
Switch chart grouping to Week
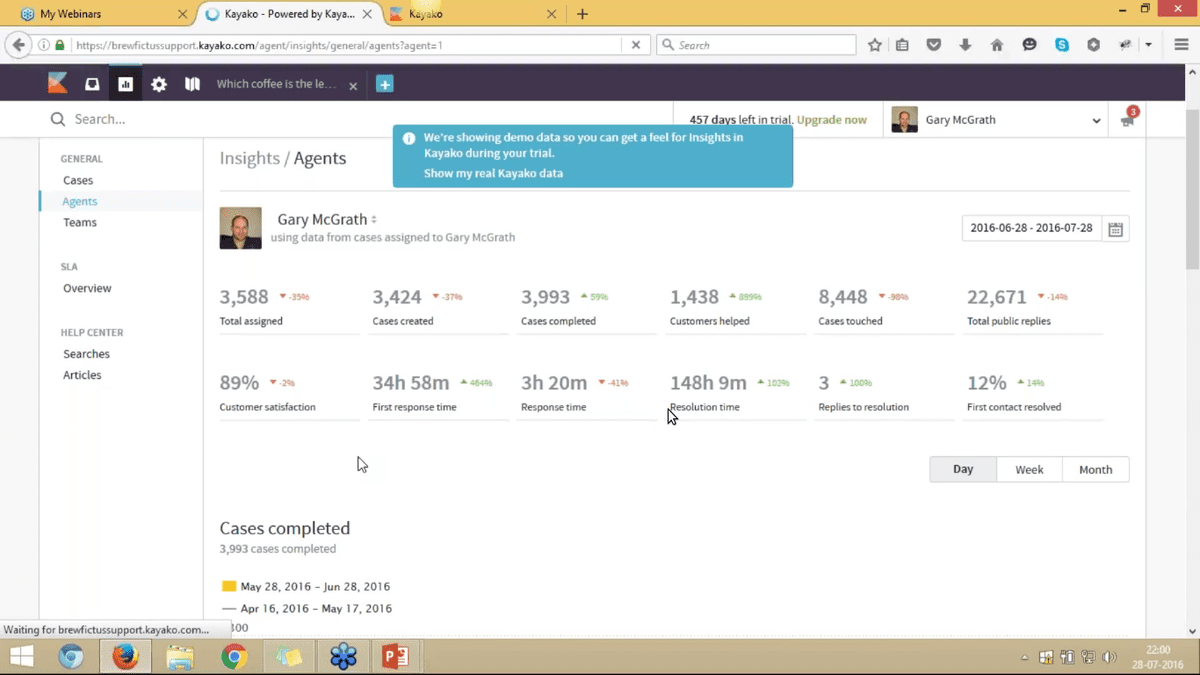point(1029,470)
